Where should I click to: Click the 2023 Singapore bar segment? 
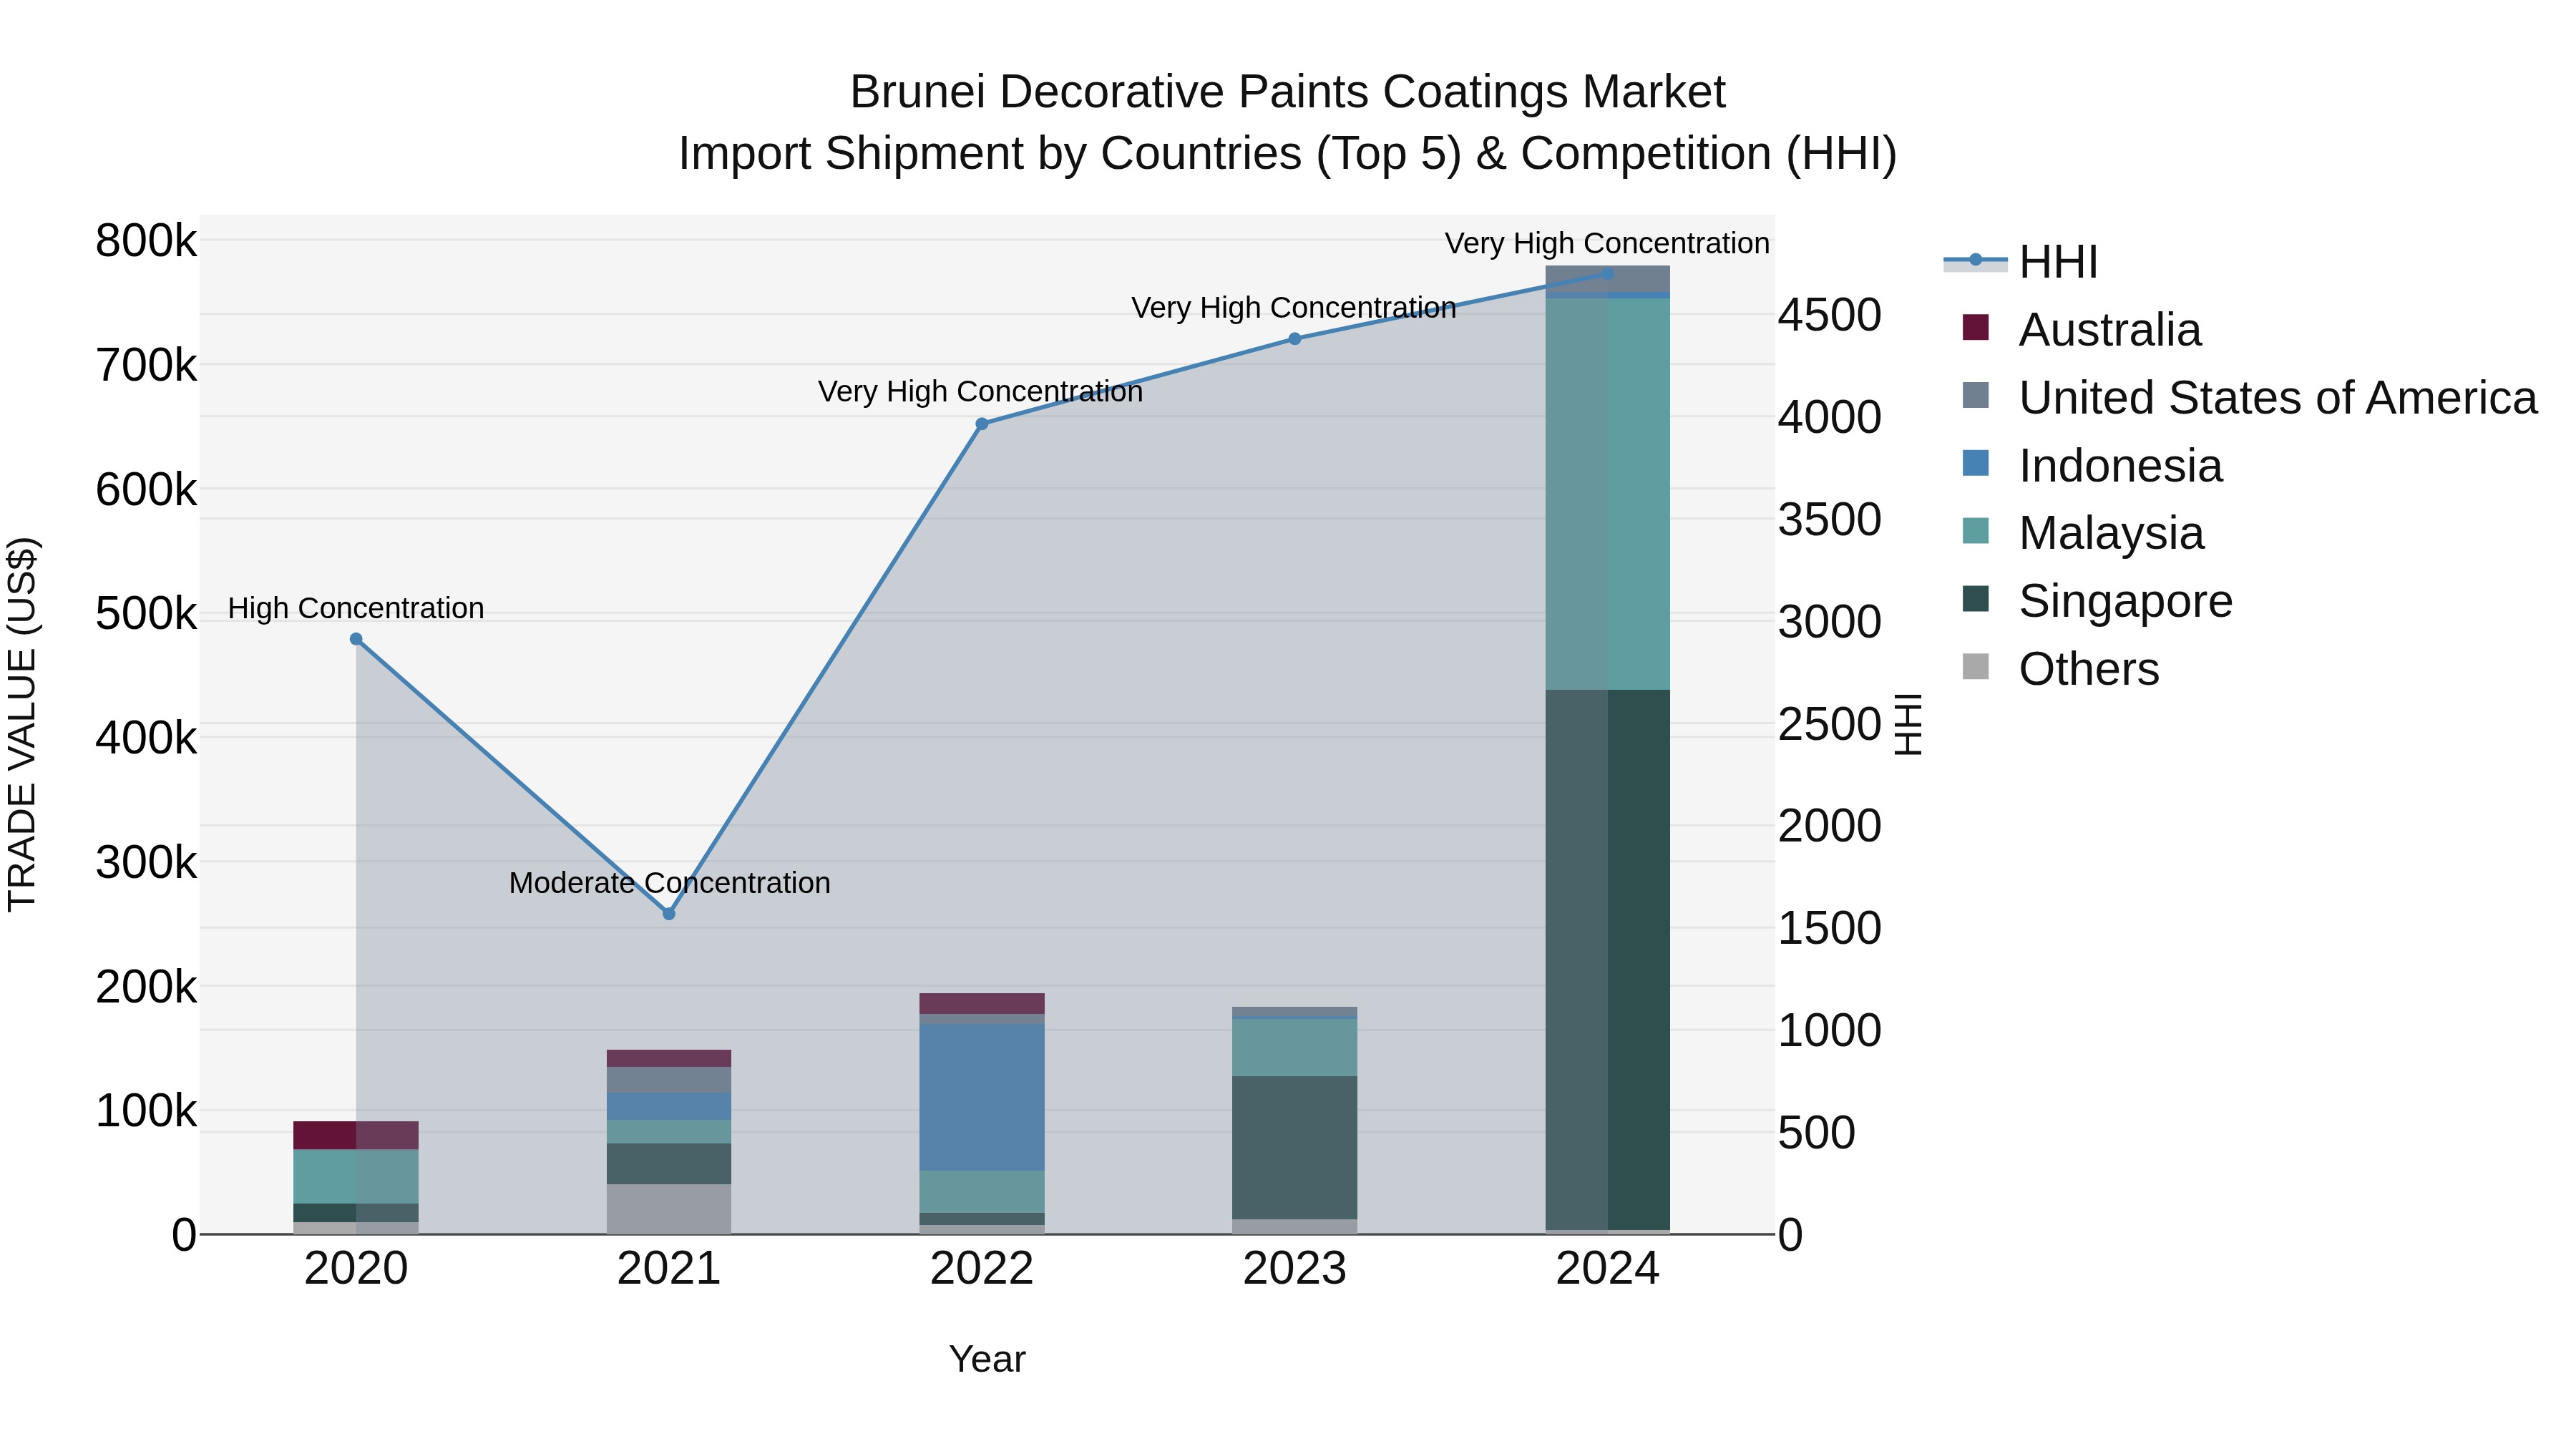(1295, 1148)
